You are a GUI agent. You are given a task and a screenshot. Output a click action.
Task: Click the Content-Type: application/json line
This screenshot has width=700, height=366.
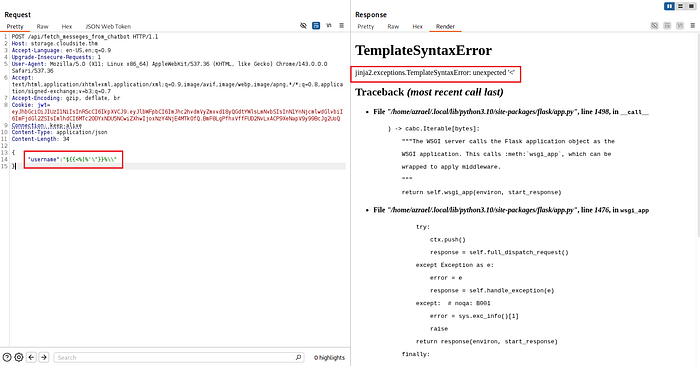coord(59,132)
